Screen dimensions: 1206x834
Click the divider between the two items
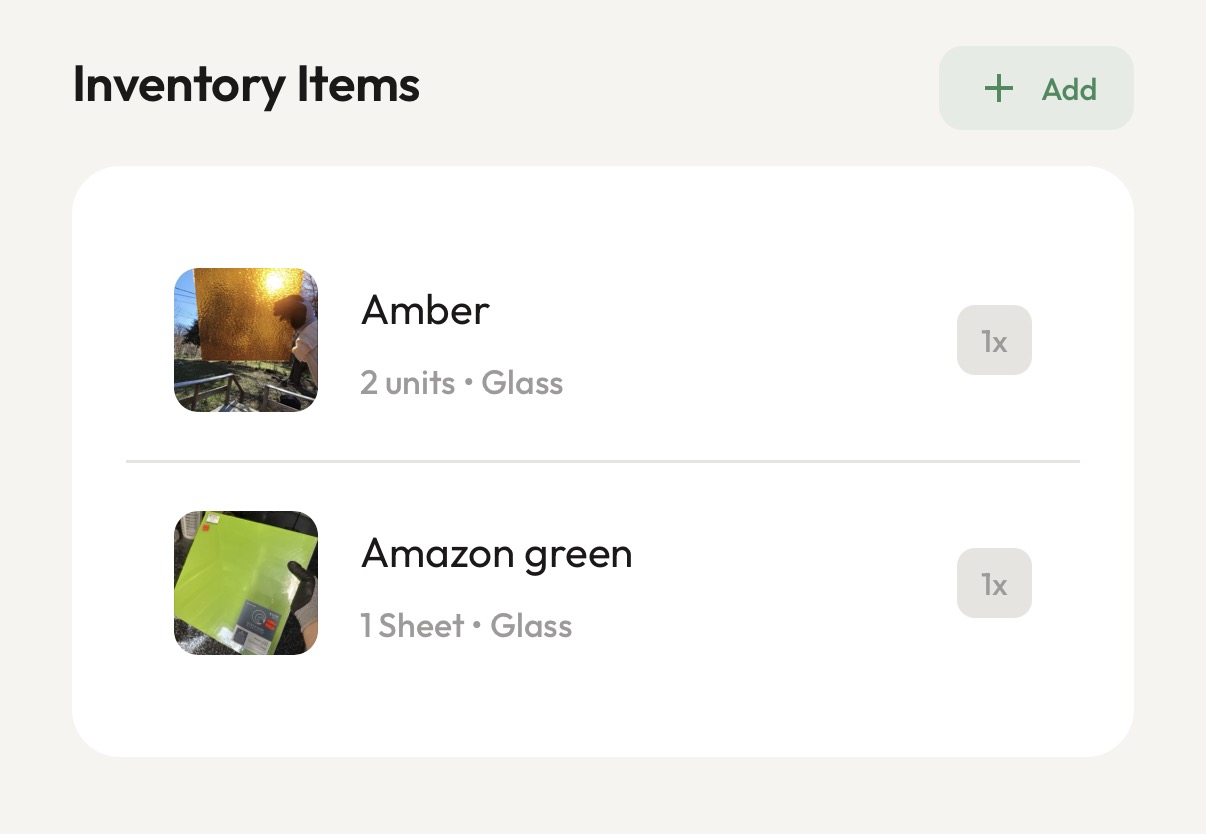tap(603, 461)
